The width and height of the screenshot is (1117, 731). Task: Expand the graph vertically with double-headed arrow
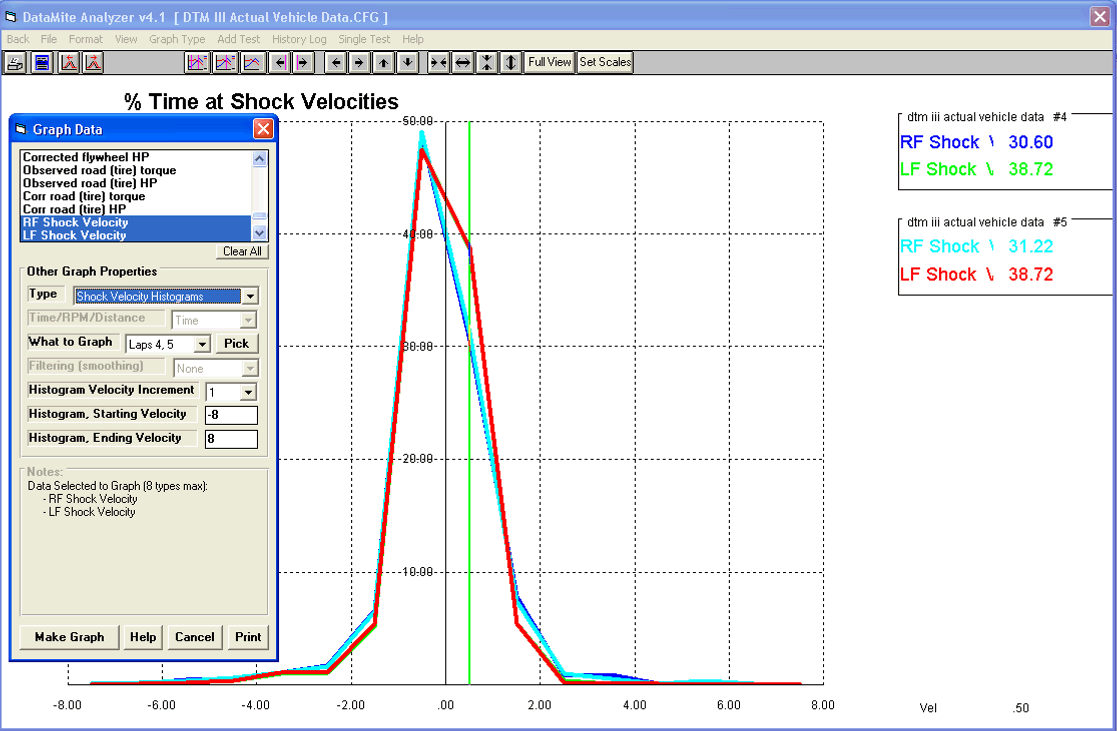[x=510, y=63]
